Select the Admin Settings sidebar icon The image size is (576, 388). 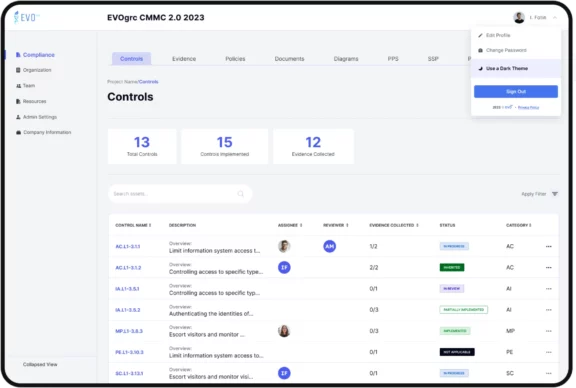[x=18, y=117]
